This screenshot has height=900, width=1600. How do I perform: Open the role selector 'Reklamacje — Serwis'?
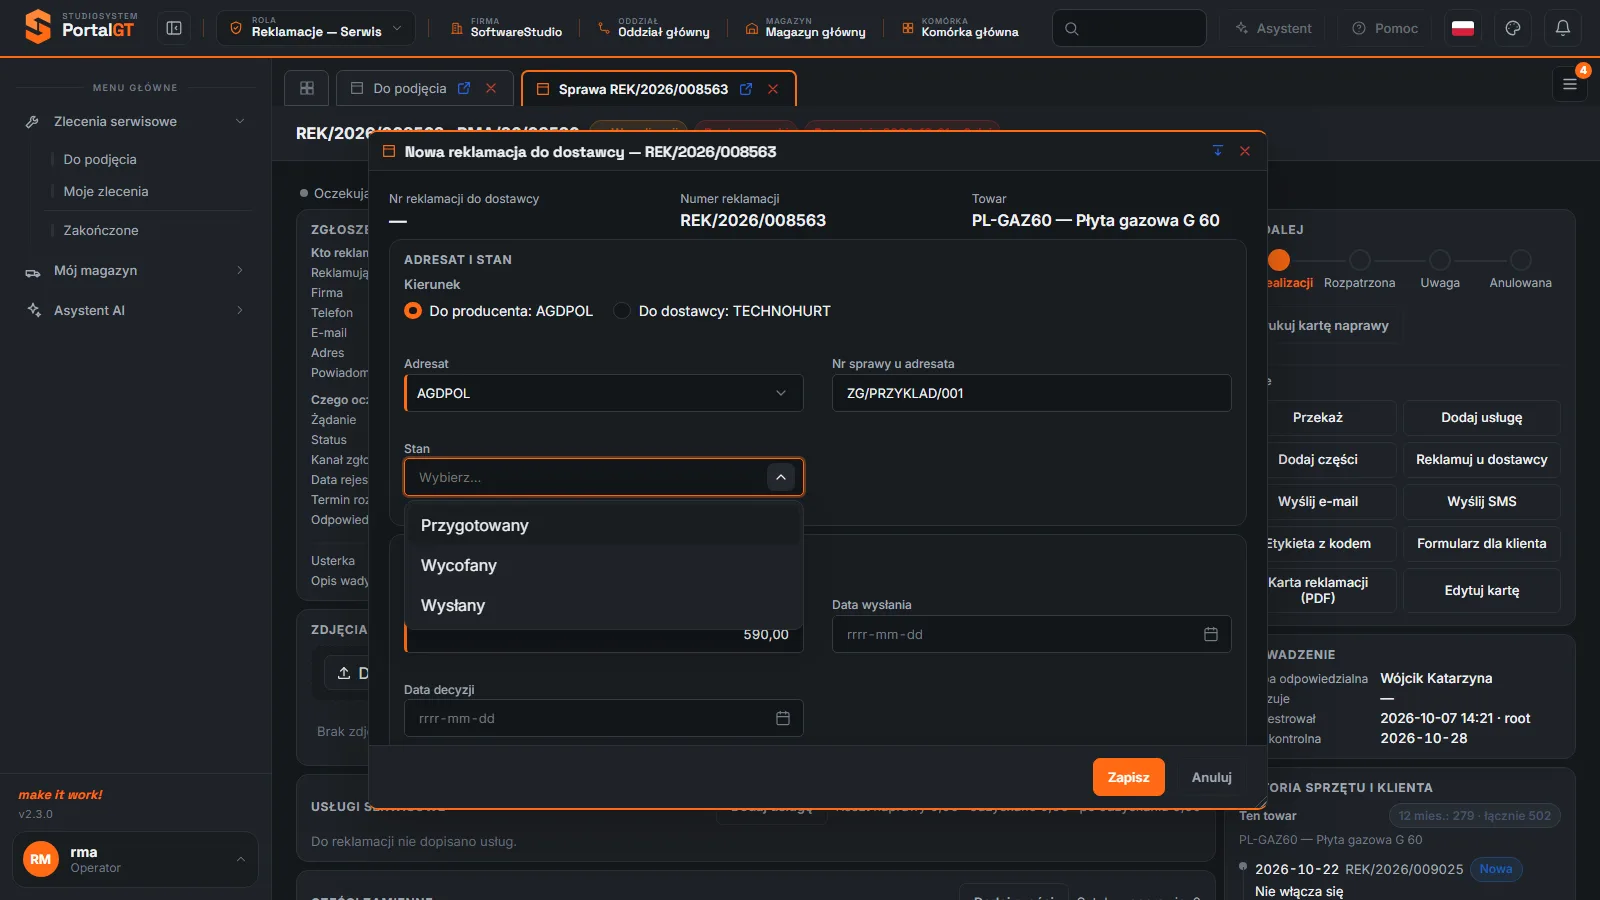pyautogui.click(x=316, y=28)
